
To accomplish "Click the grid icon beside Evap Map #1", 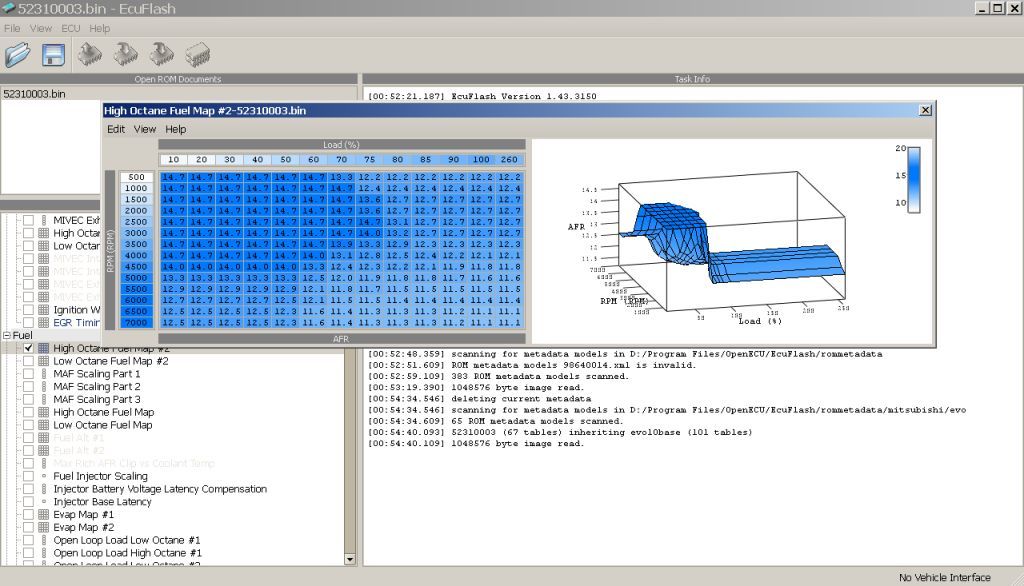I will (44, 514).
